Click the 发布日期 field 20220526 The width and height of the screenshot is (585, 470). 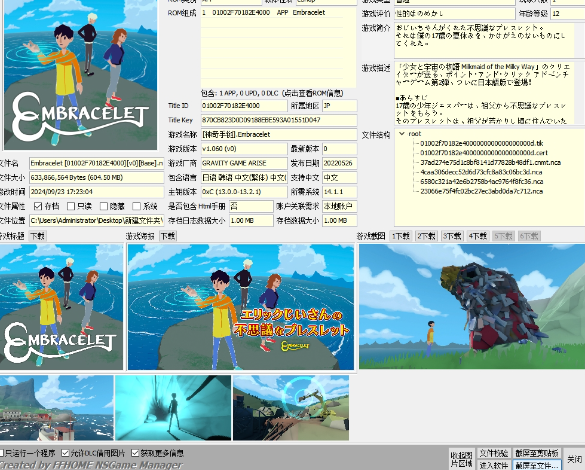(x=340, y=163)
